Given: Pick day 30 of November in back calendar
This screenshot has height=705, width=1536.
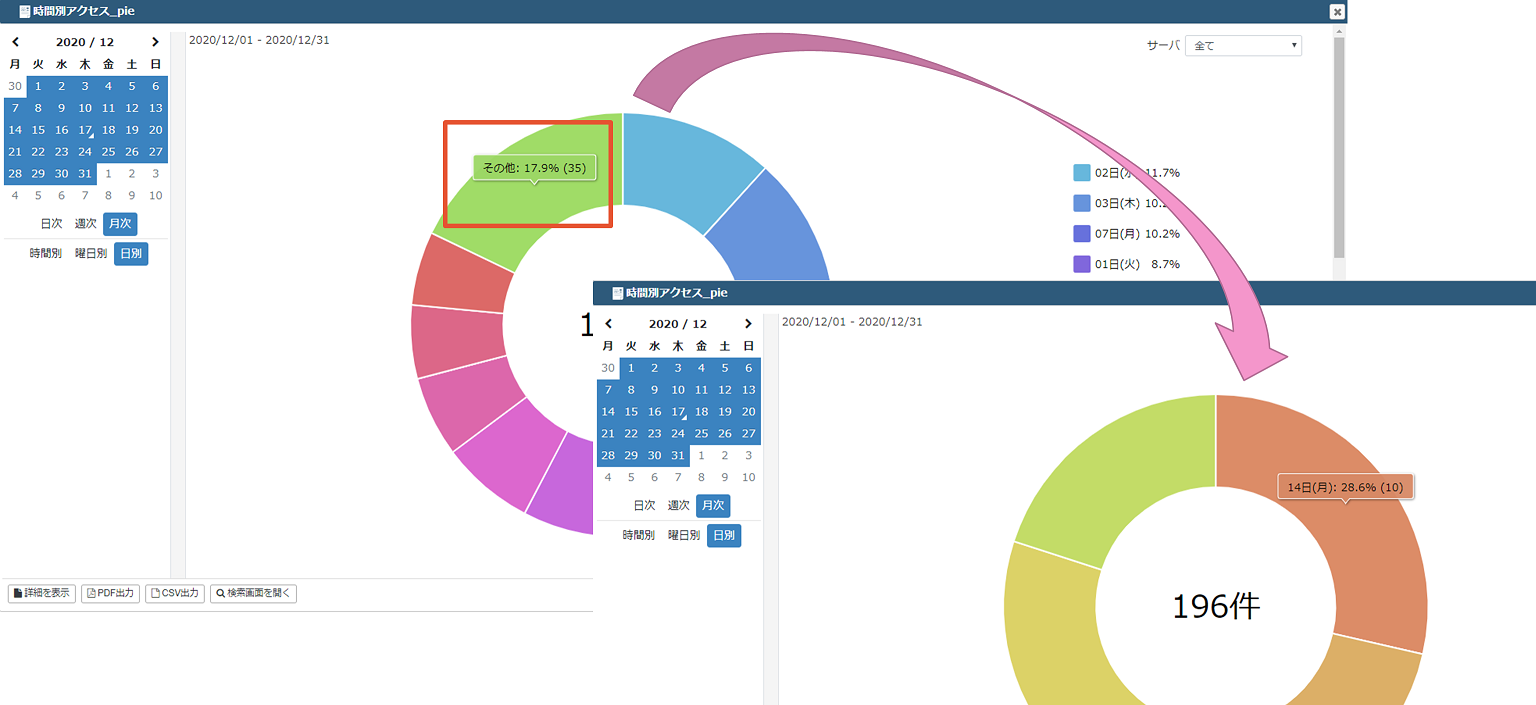Looking at the screenshot, I should [x=15, y=86].
